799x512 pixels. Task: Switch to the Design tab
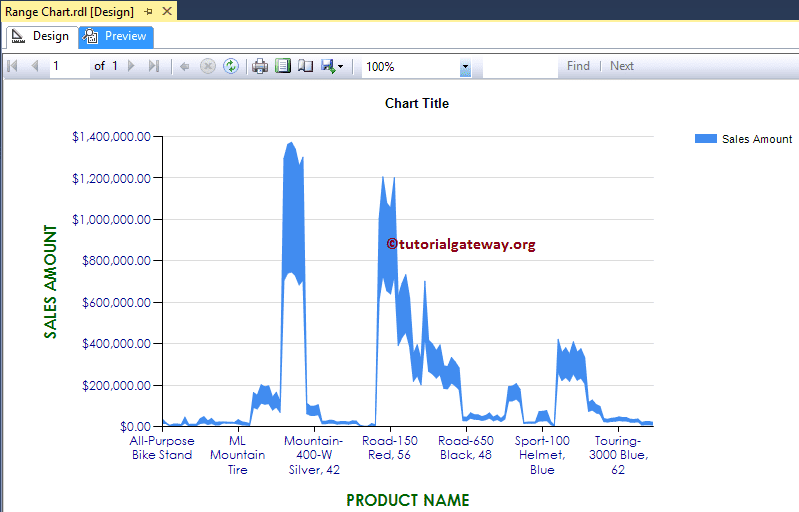(40, 36)
